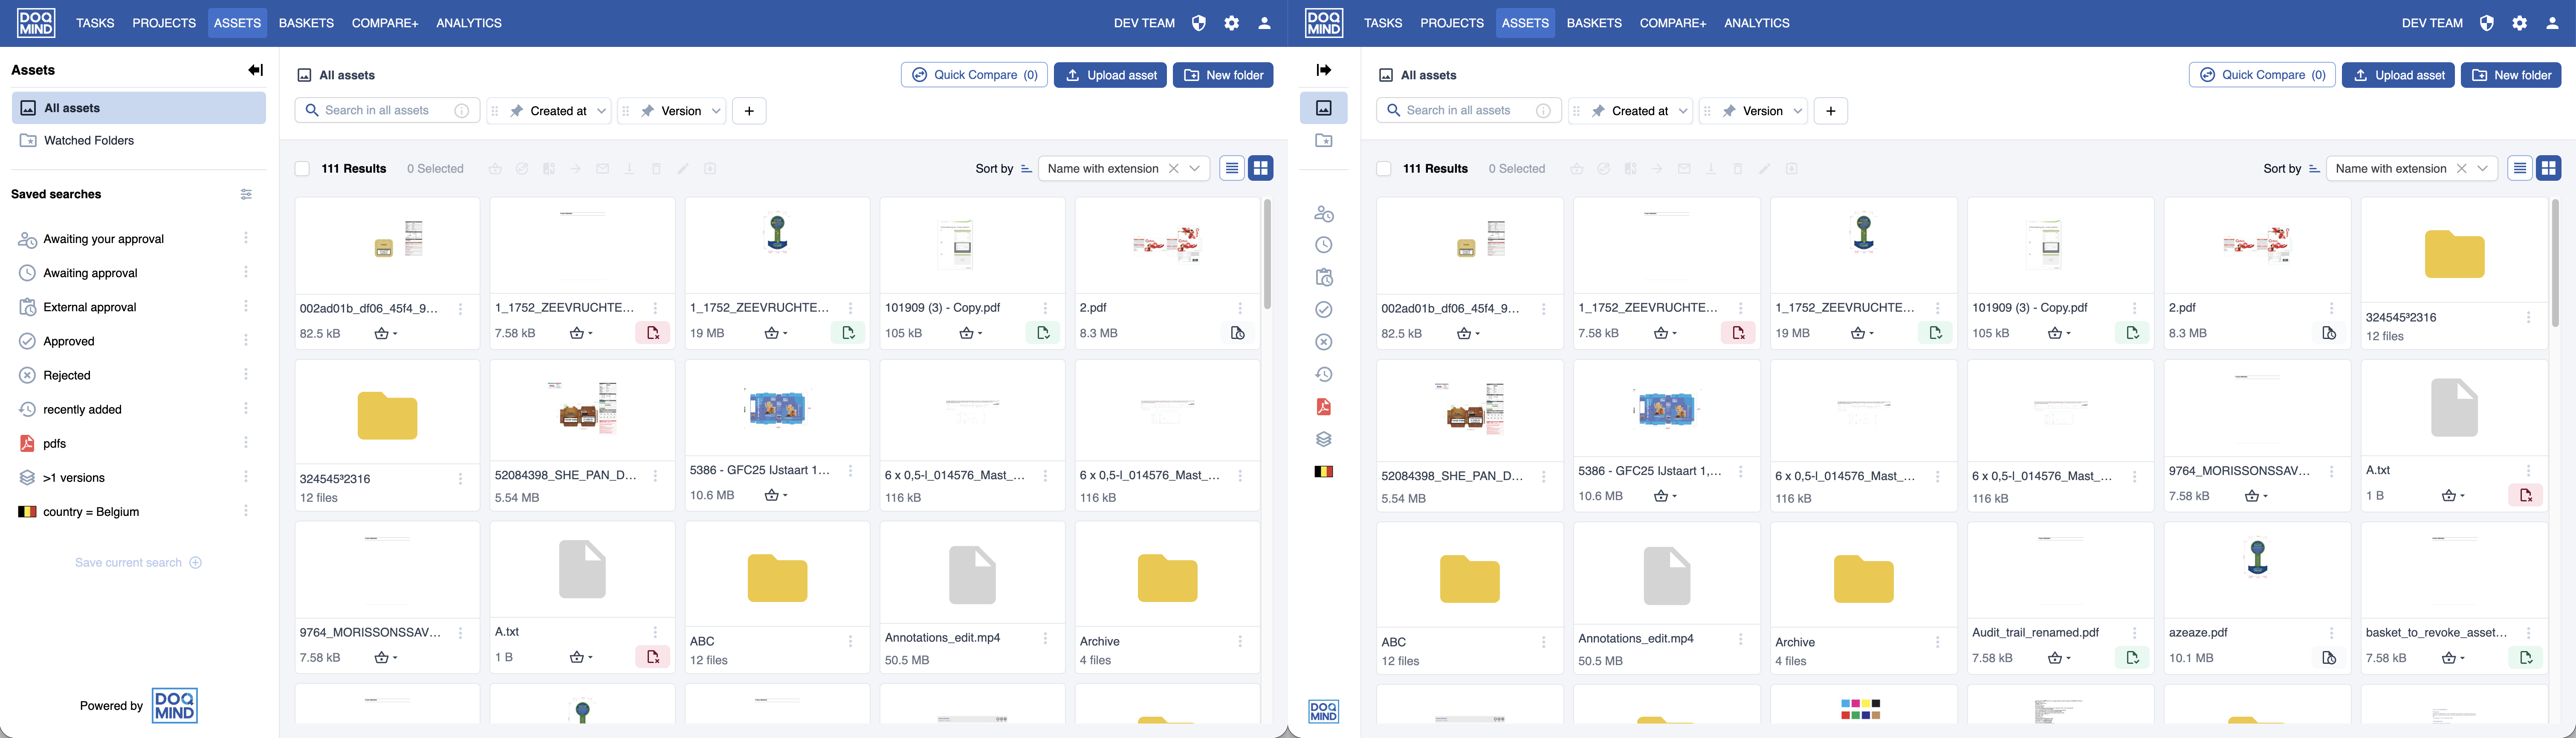
Task: Right window: click recently added history icon
Action: [x=1324, y=374]
